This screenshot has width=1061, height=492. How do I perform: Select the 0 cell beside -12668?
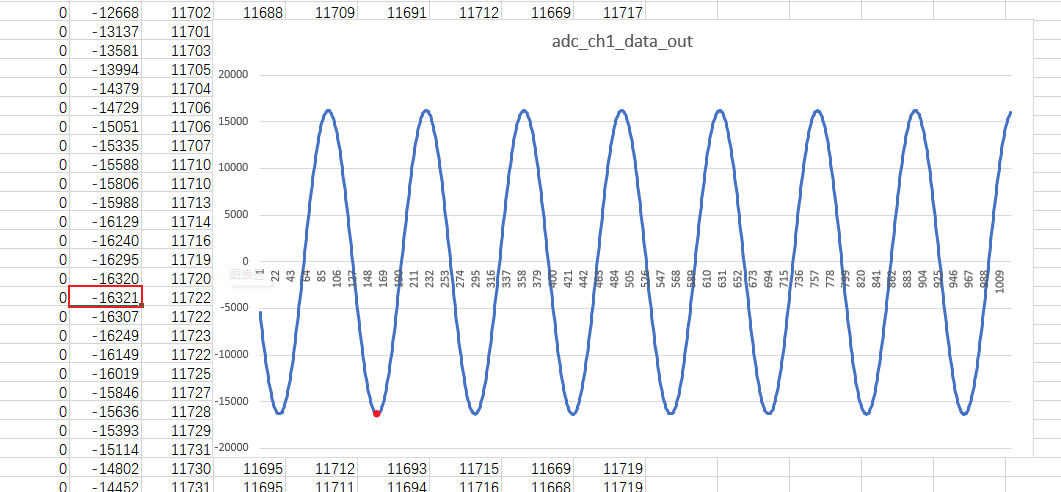[x=35, y=13]
